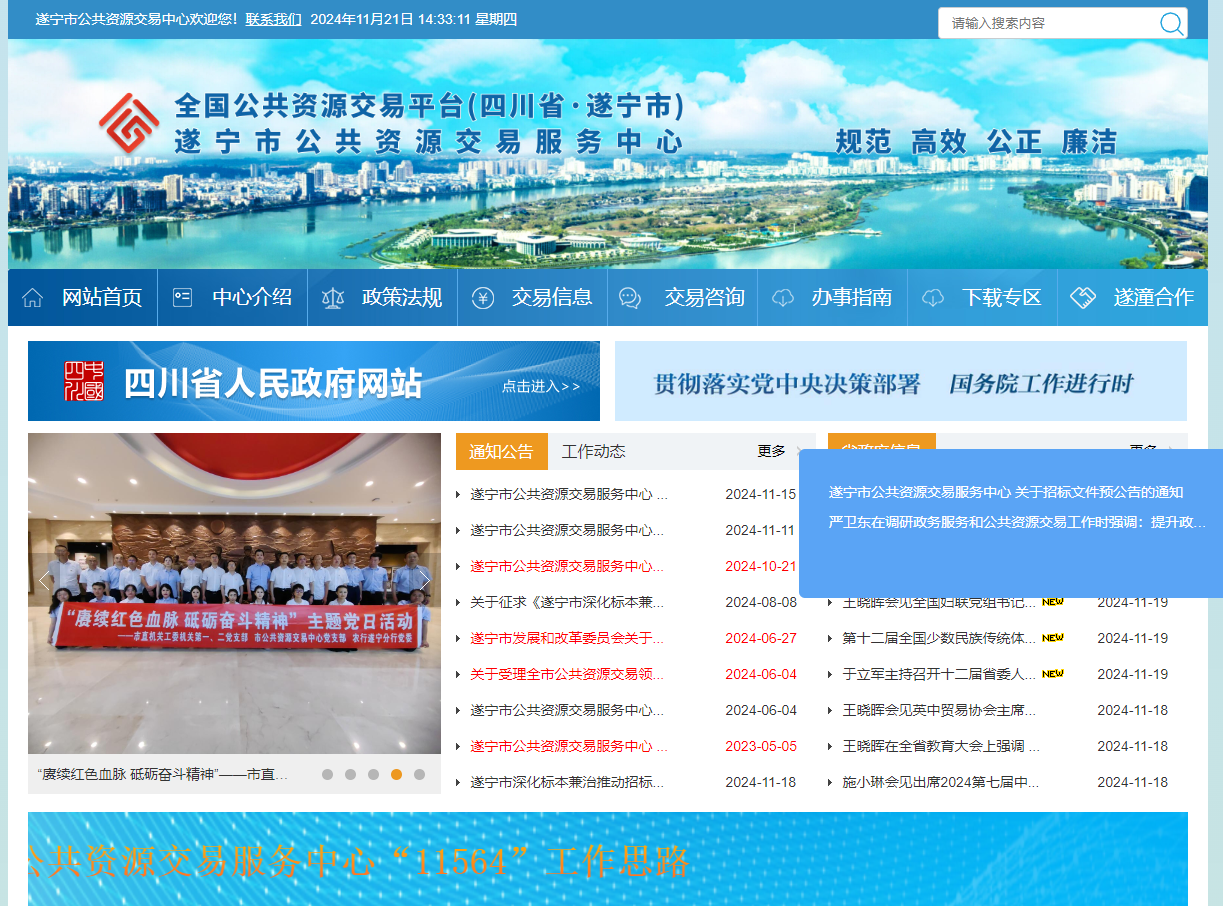
Task: Show previous slide with left arrow
Action: [x=44, y=581]
